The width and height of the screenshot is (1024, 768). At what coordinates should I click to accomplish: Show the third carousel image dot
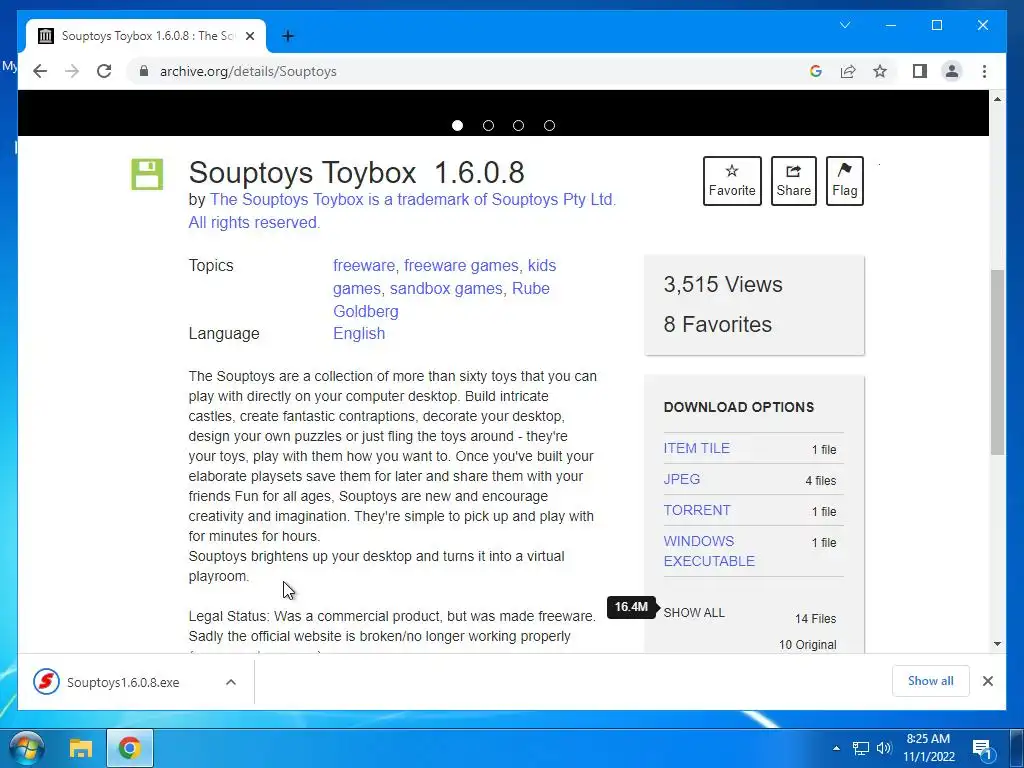pyautogui.click(x=519, y=125)
